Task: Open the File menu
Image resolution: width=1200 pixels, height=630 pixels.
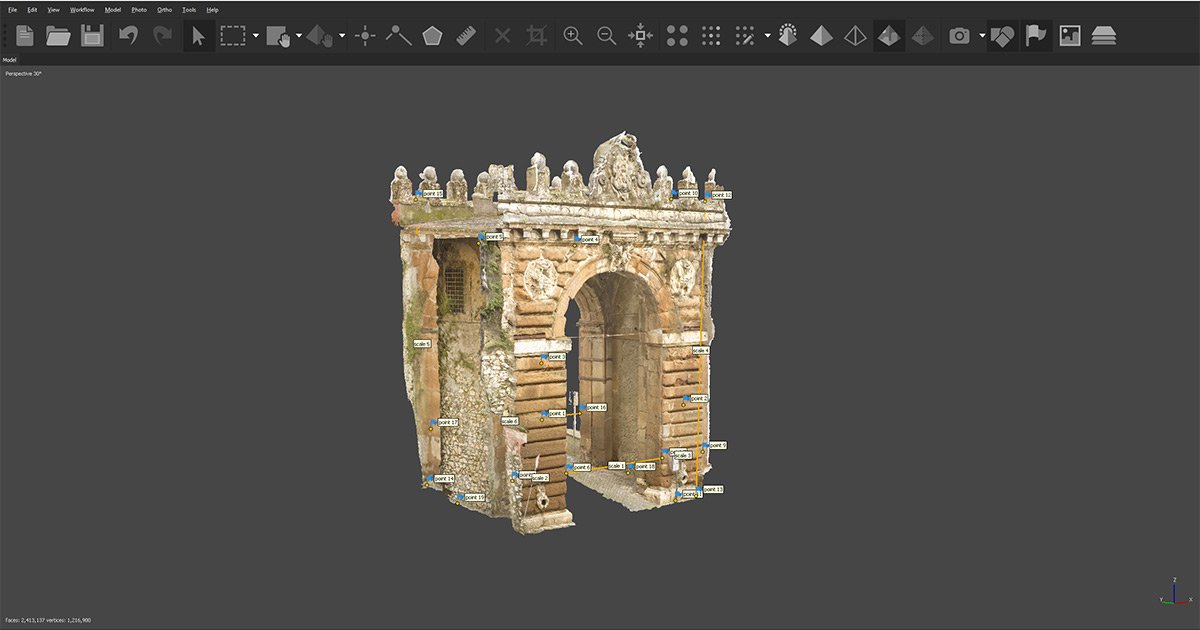Action: (13, 9)
